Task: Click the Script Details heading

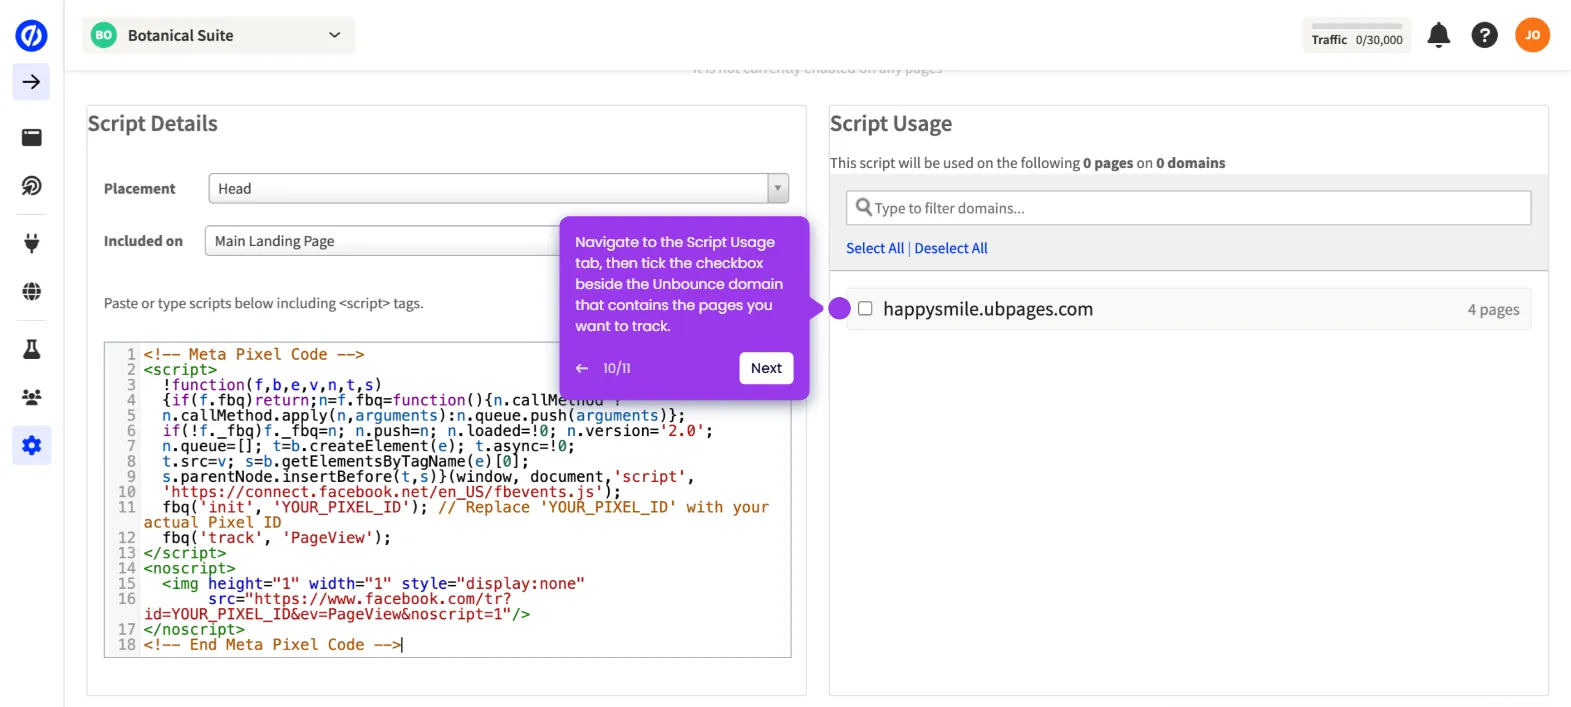Action: pos(153,124)
